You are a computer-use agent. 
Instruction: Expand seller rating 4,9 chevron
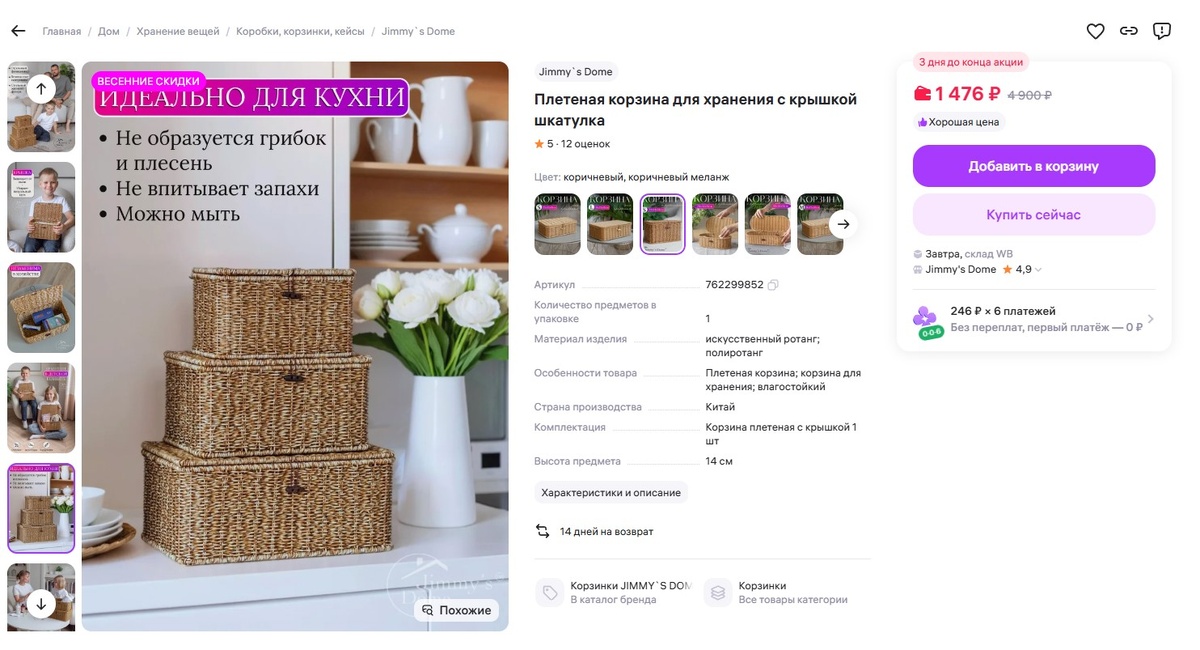(x=1038, y=270)
